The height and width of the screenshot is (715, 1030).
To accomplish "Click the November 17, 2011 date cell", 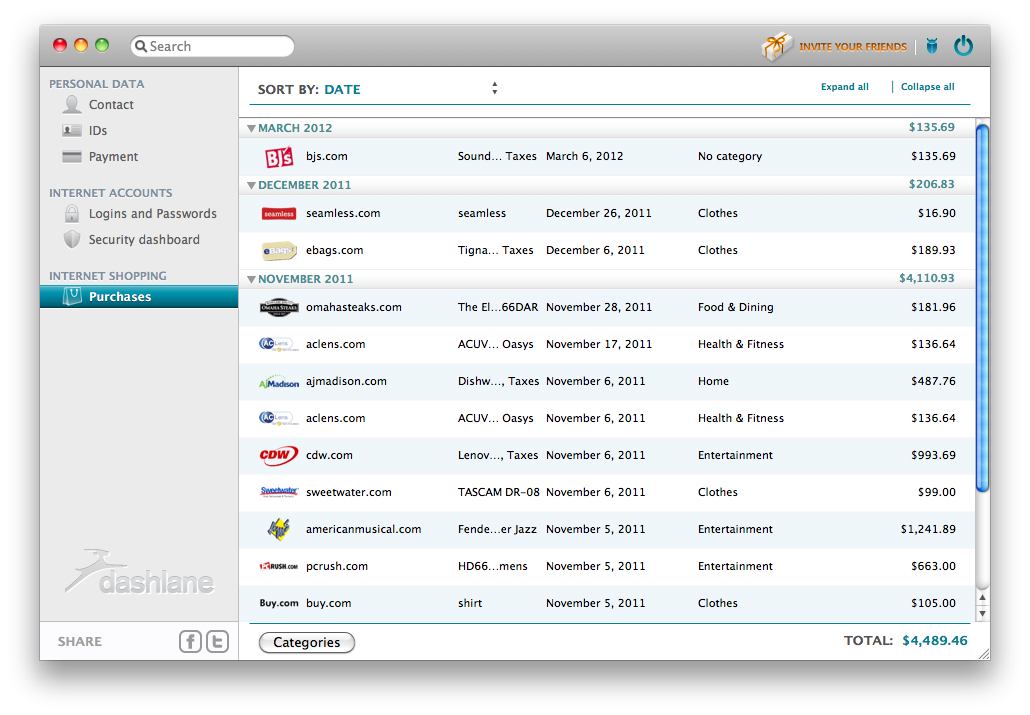I will point(599,344).
